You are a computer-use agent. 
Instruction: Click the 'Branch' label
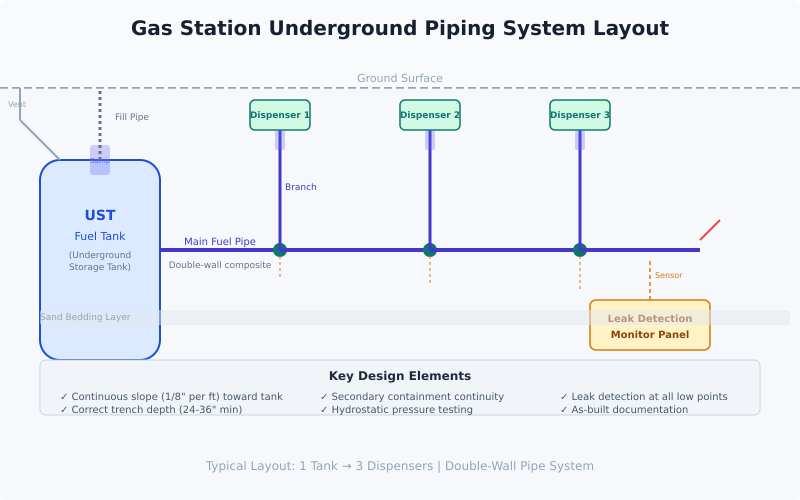(x=301, y=187)
